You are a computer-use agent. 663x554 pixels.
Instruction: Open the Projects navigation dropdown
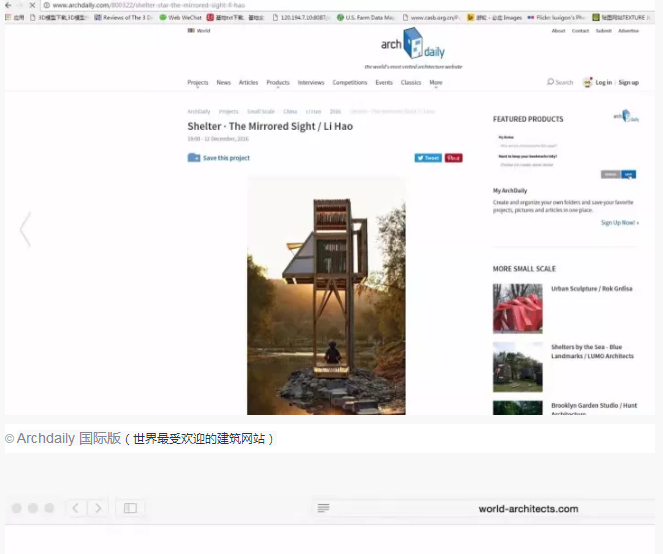point(199,83)
